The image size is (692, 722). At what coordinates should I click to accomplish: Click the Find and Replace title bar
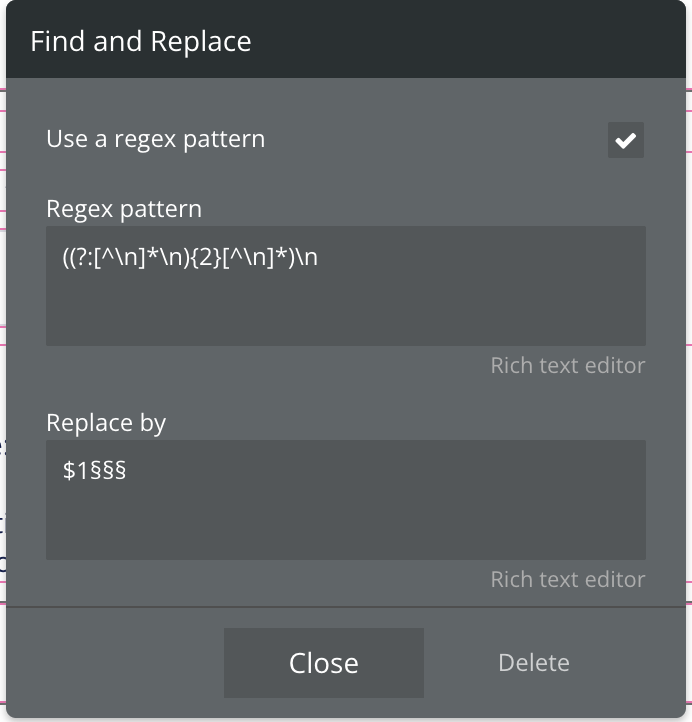(346, 39)
